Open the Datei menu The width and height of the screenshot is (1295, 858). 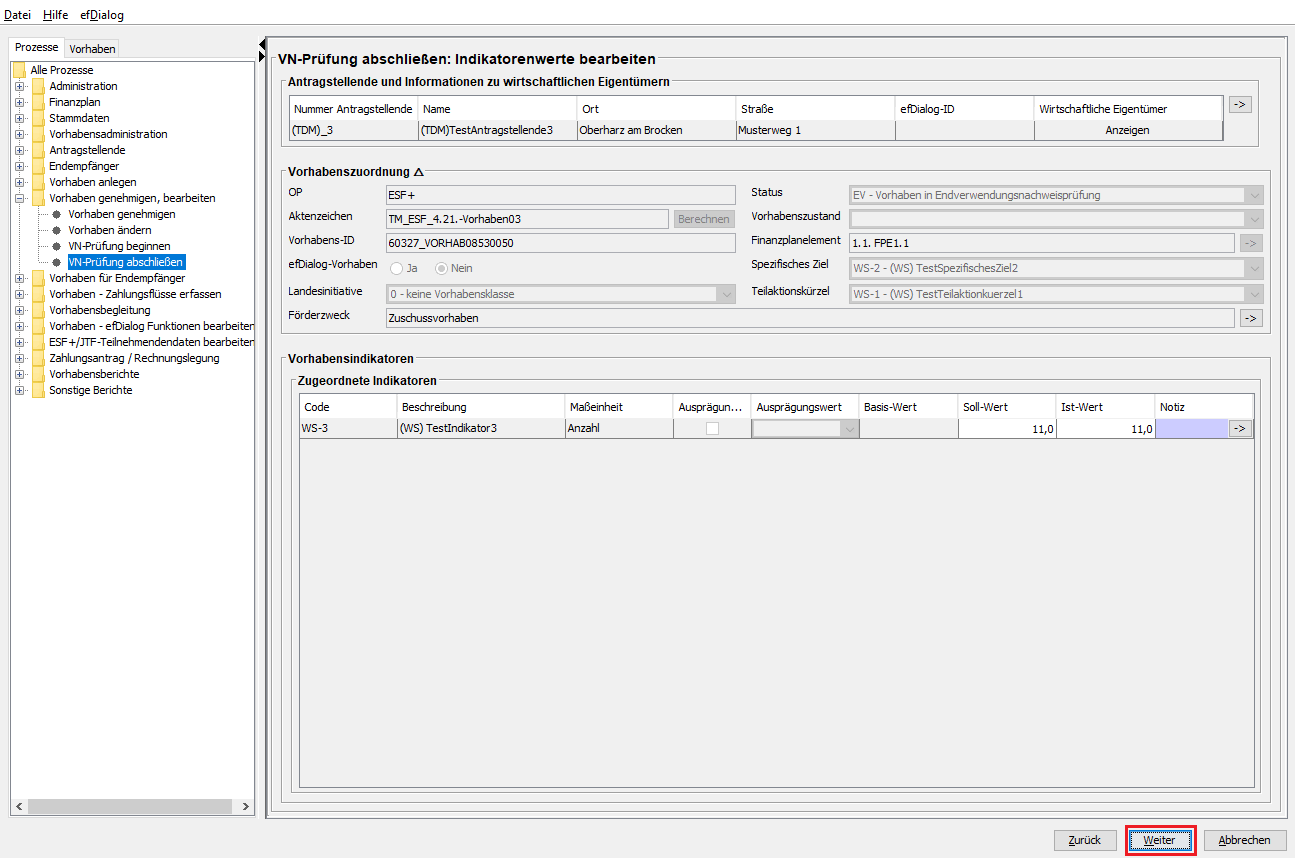pos(18,15)
